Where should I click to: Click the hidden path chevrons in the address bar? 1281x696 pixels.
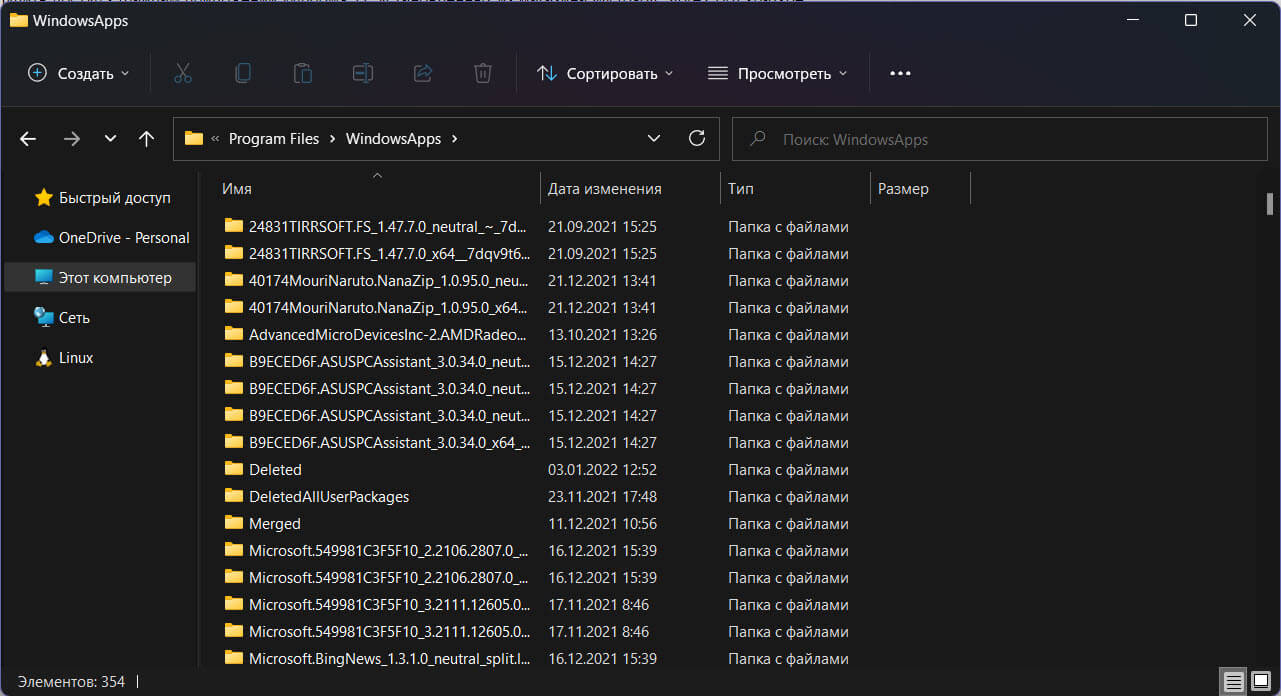click(215, 139)
